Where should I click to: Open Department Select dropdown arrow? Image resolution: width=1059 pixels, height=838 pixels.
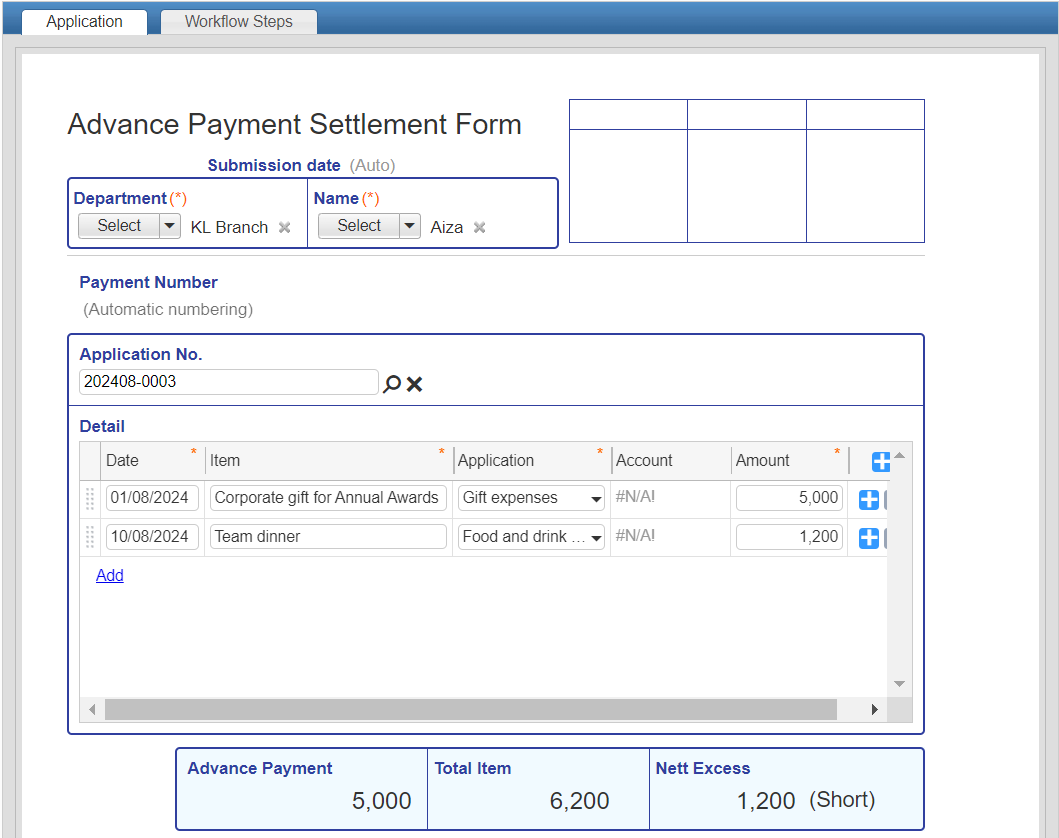click(170, 226)
